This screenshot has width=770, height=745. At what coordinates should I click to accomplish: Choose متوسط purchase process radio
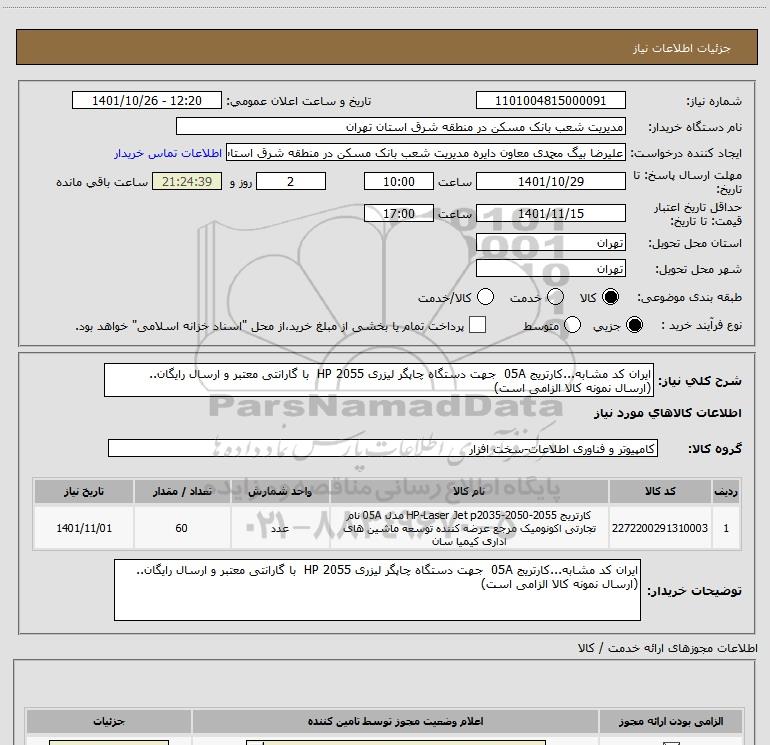pos(572,325)
